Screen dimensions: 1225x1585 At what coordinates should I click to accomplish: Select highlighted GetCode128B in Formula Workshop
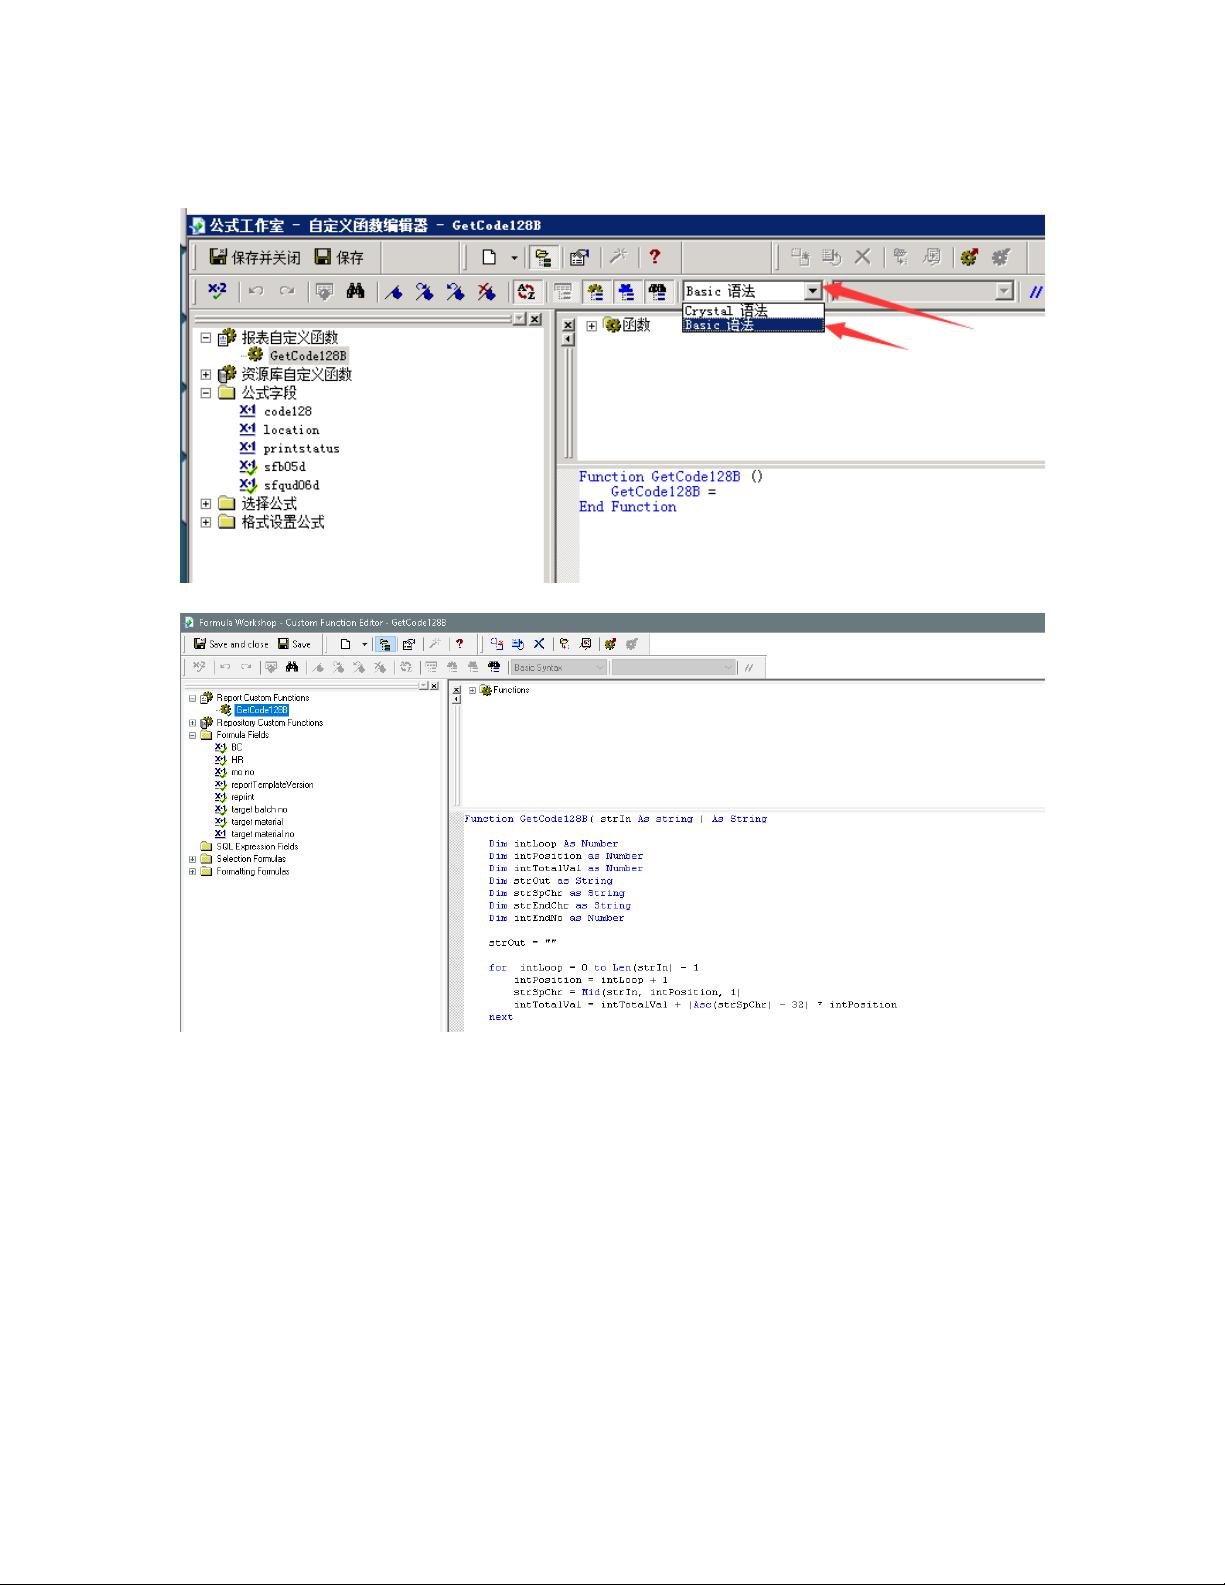pyautogui.click(x=262, y=710)
